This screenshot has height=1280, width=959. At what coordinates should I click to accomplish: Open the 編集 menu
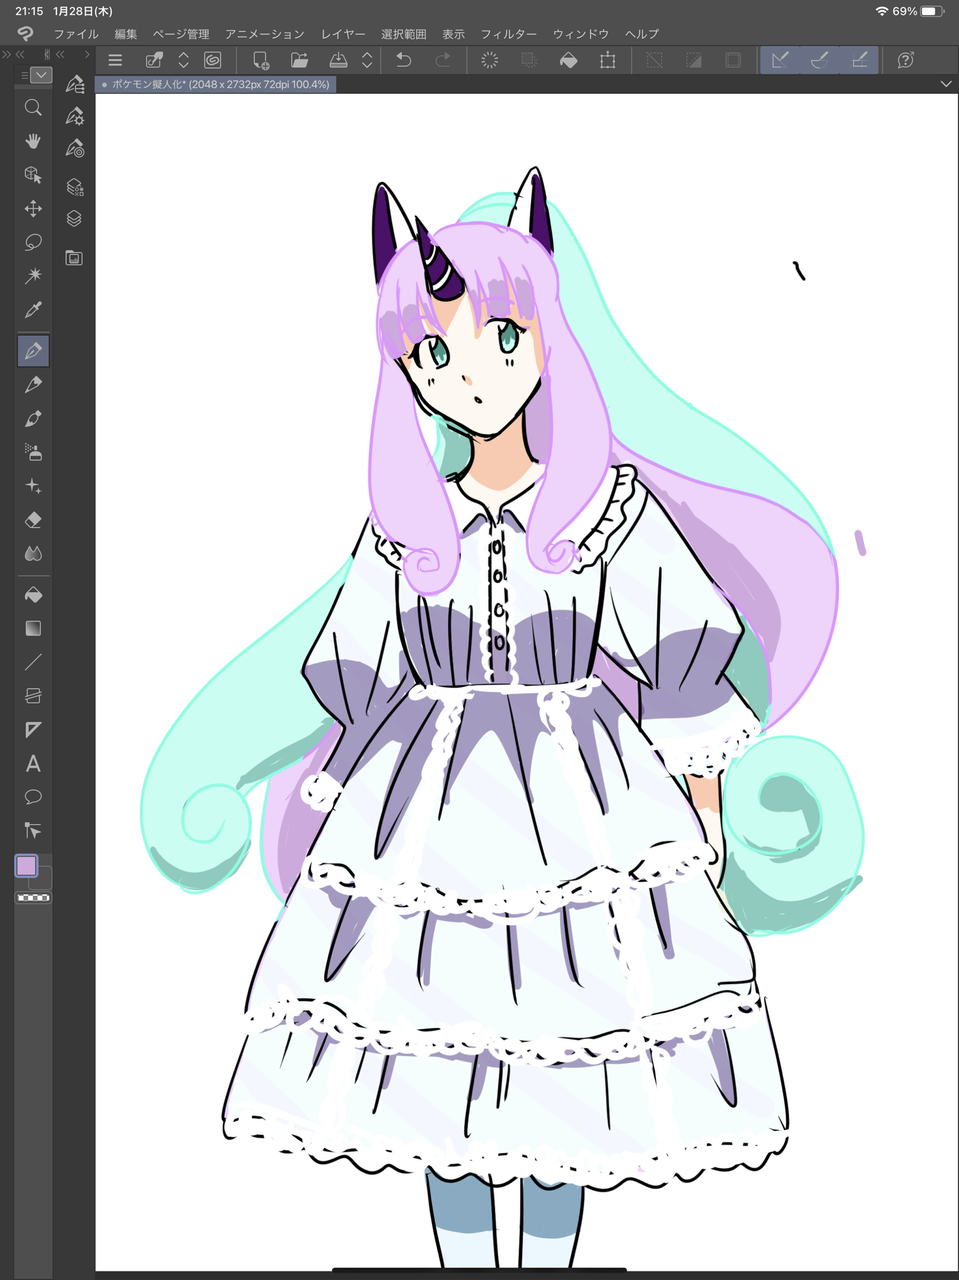click(126, 34)
